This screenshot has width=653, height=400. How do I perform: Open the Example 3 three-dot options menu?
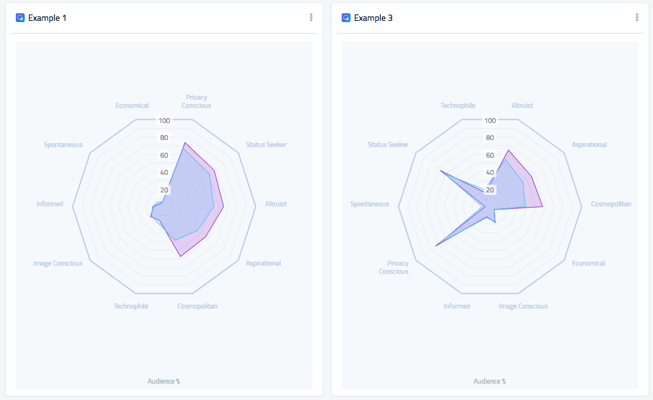637,18
